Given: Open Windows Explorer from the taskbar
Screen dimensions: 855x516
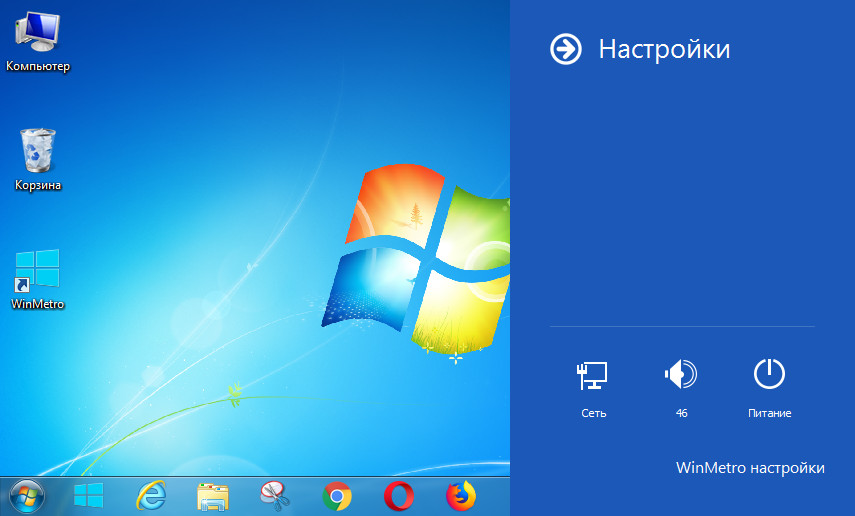Looking at the screenshot, I should (213, 495).
